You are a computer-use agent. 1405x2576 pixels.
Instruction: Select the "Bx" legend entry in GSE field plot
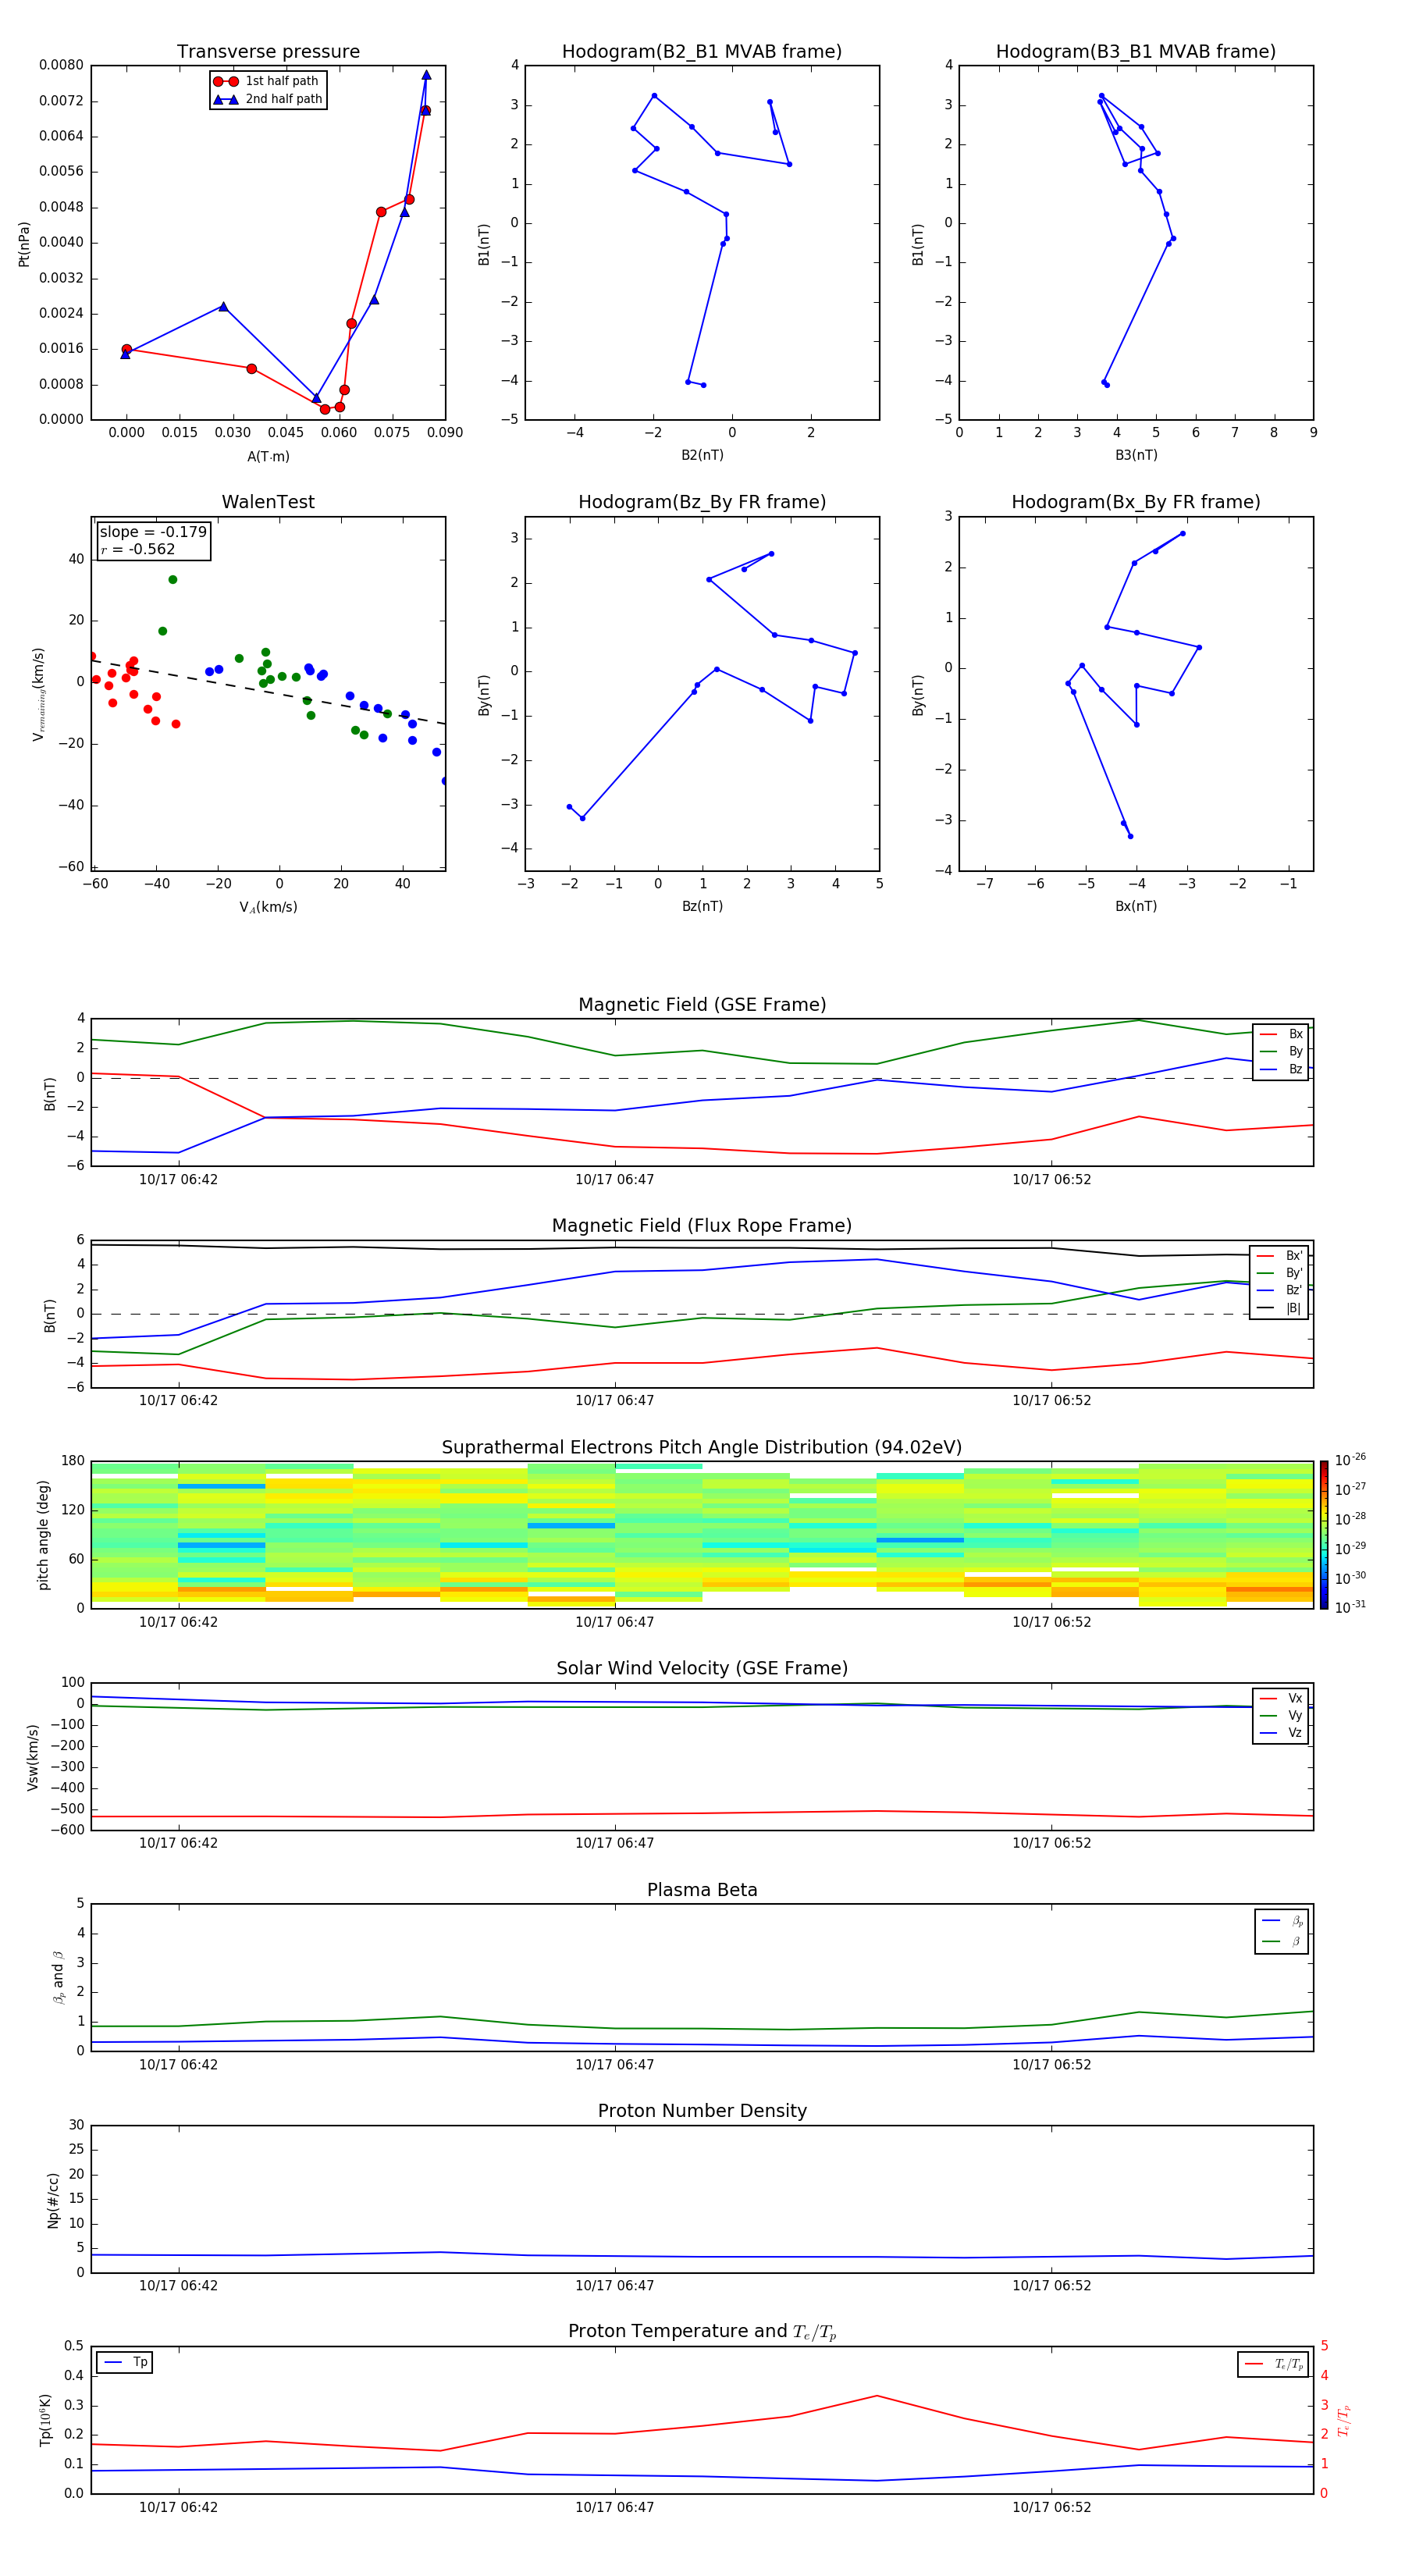click(x=1282, y=1034)
